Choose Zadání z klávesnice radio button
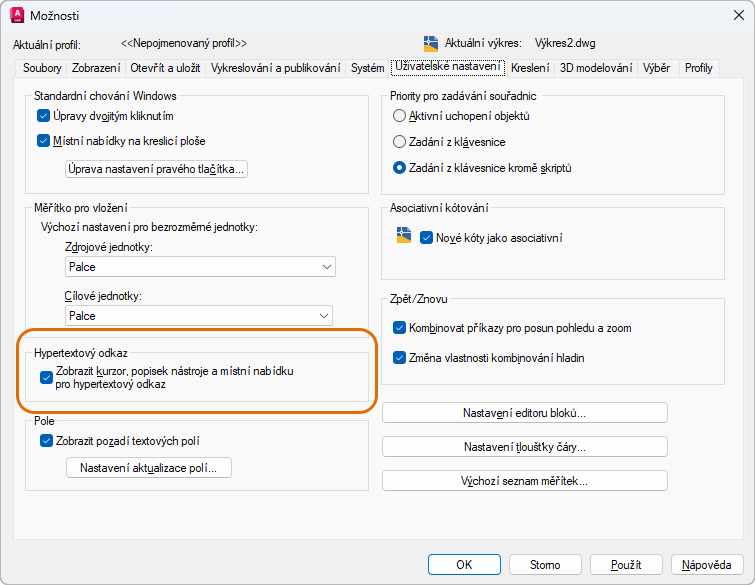This screenshot has width=755, height=585. [400, 142]
